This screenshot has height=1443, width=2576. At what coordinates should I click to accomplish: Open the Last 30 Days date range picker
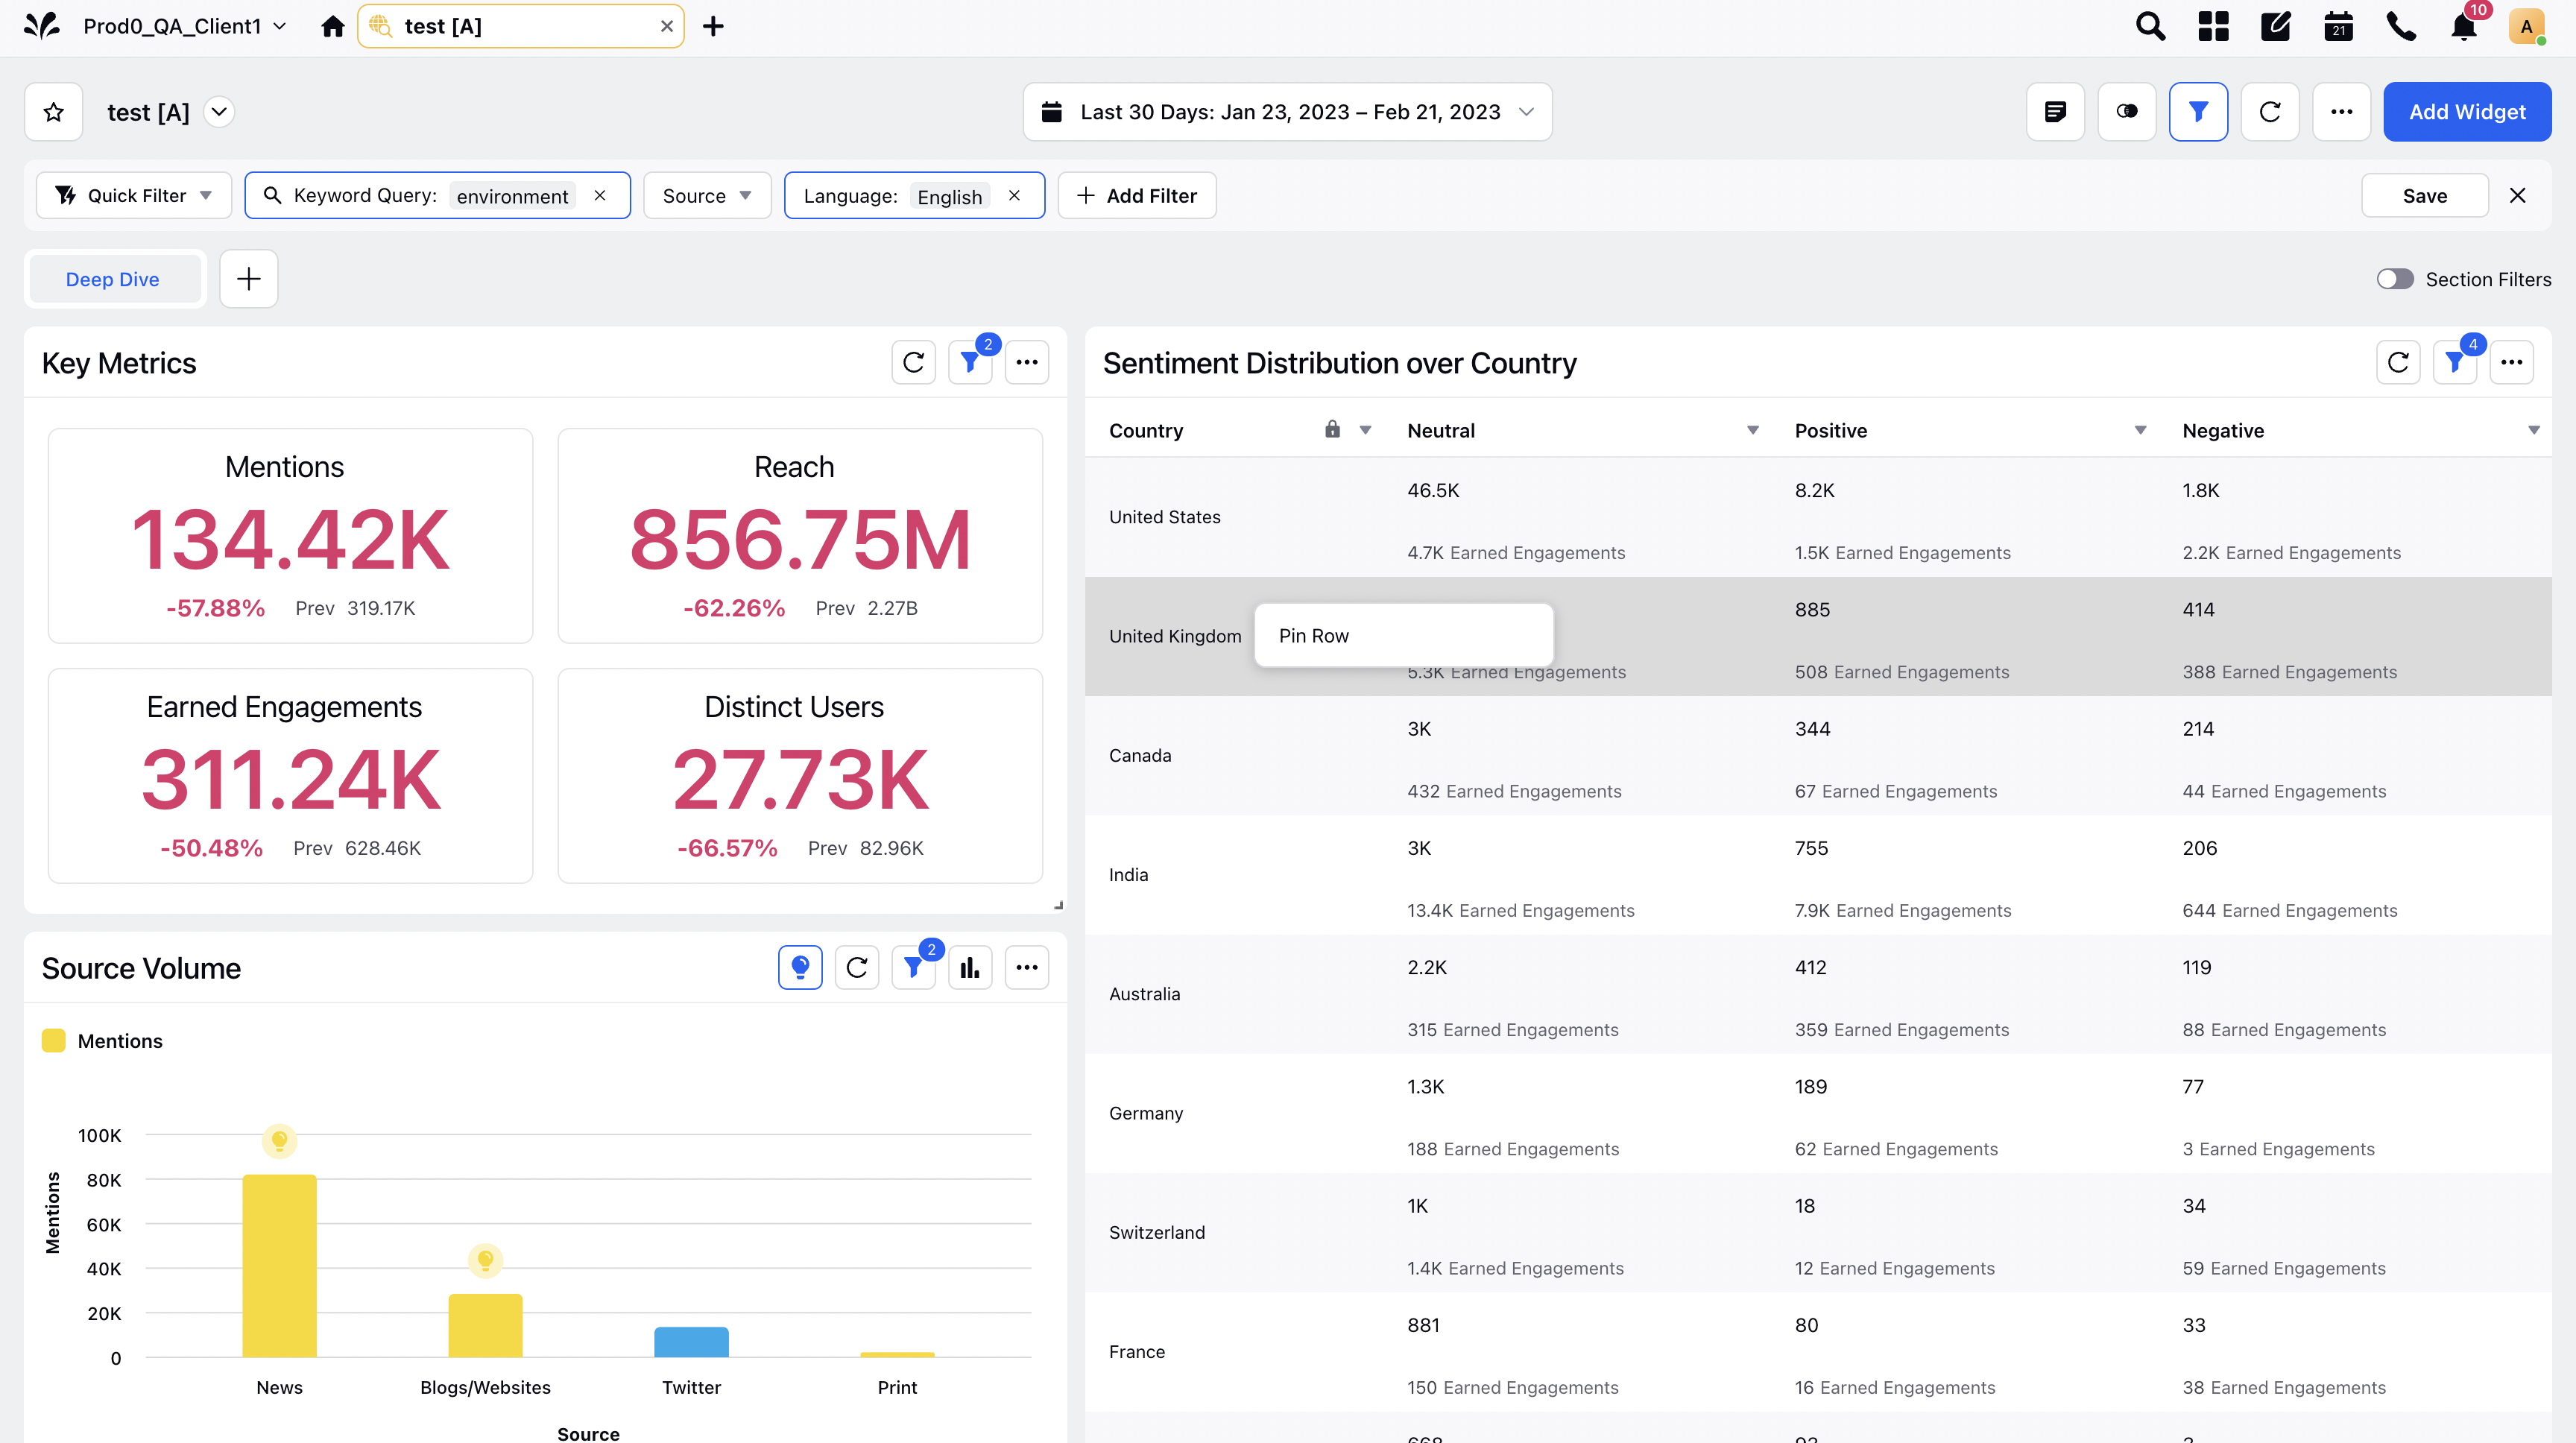point(1287,111)
